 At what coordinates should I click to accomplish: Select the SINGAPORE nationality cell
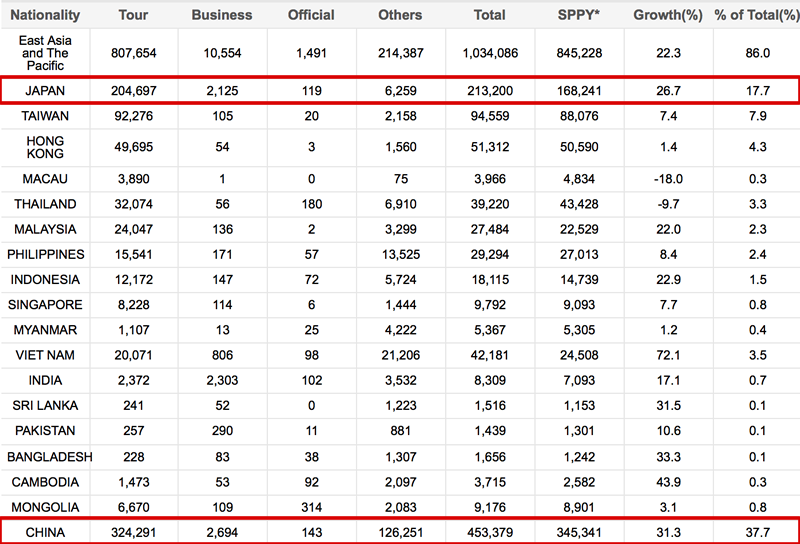[x=45, y=305]
